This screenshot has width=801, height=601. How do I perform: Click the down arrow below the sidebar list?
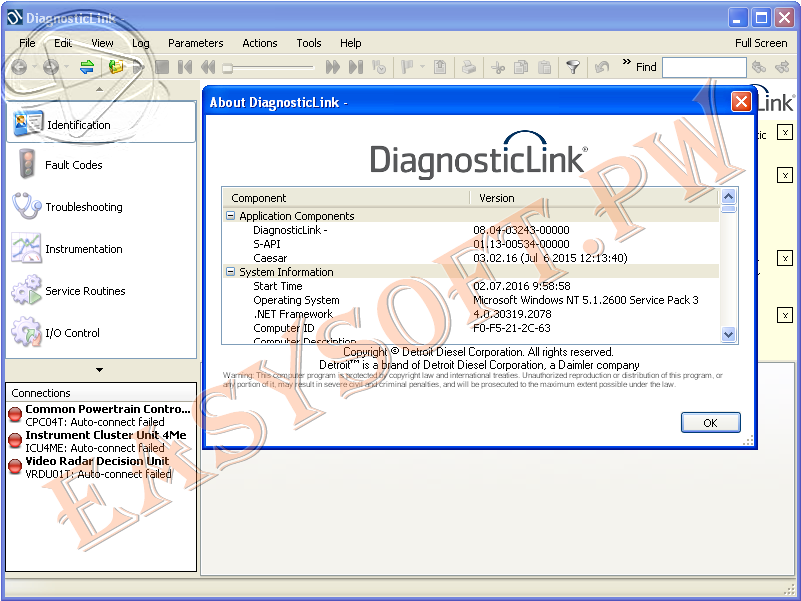tap(100, 369)
